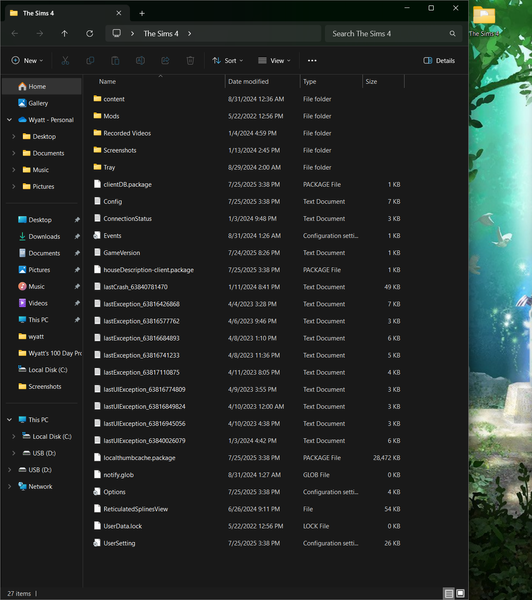532x600 pixels.
Task: Select the Events configuration file icon
Action: (97, 235)
